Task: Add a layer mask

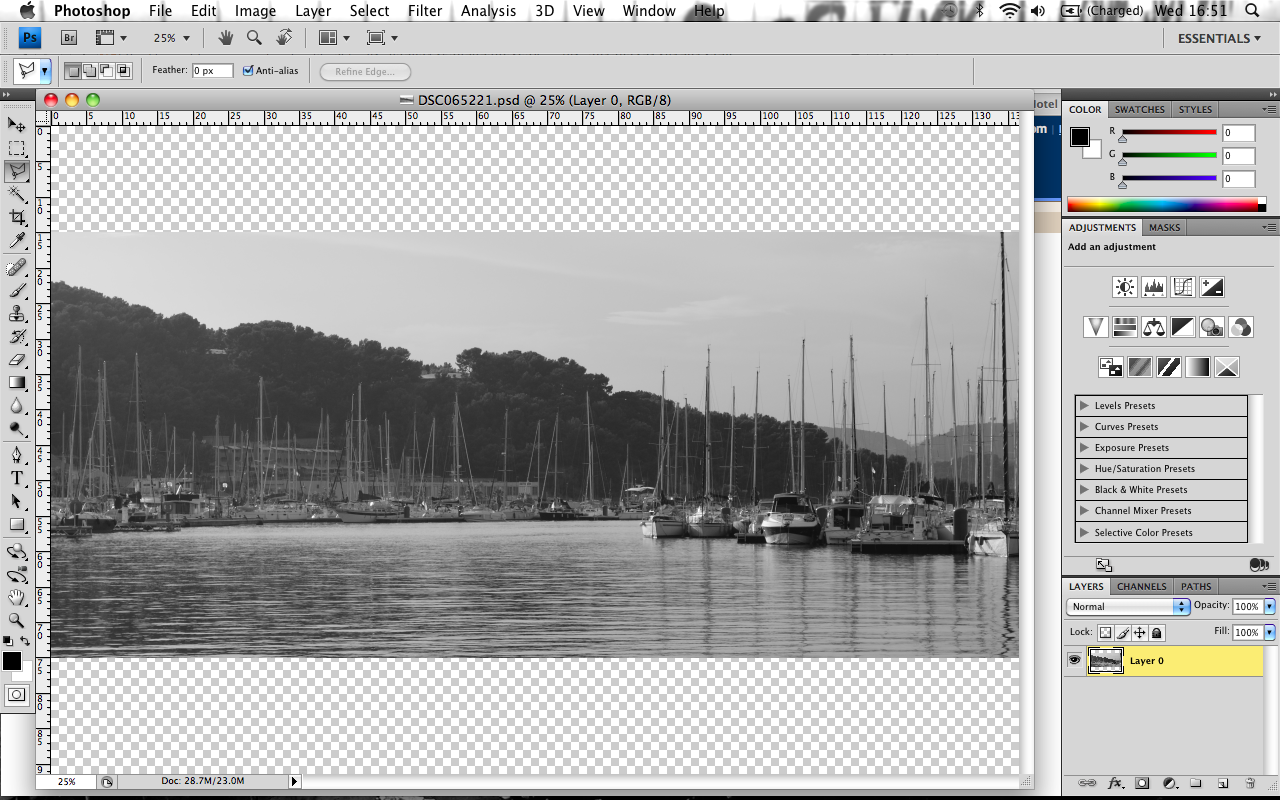Action: tap(1142, 783)
